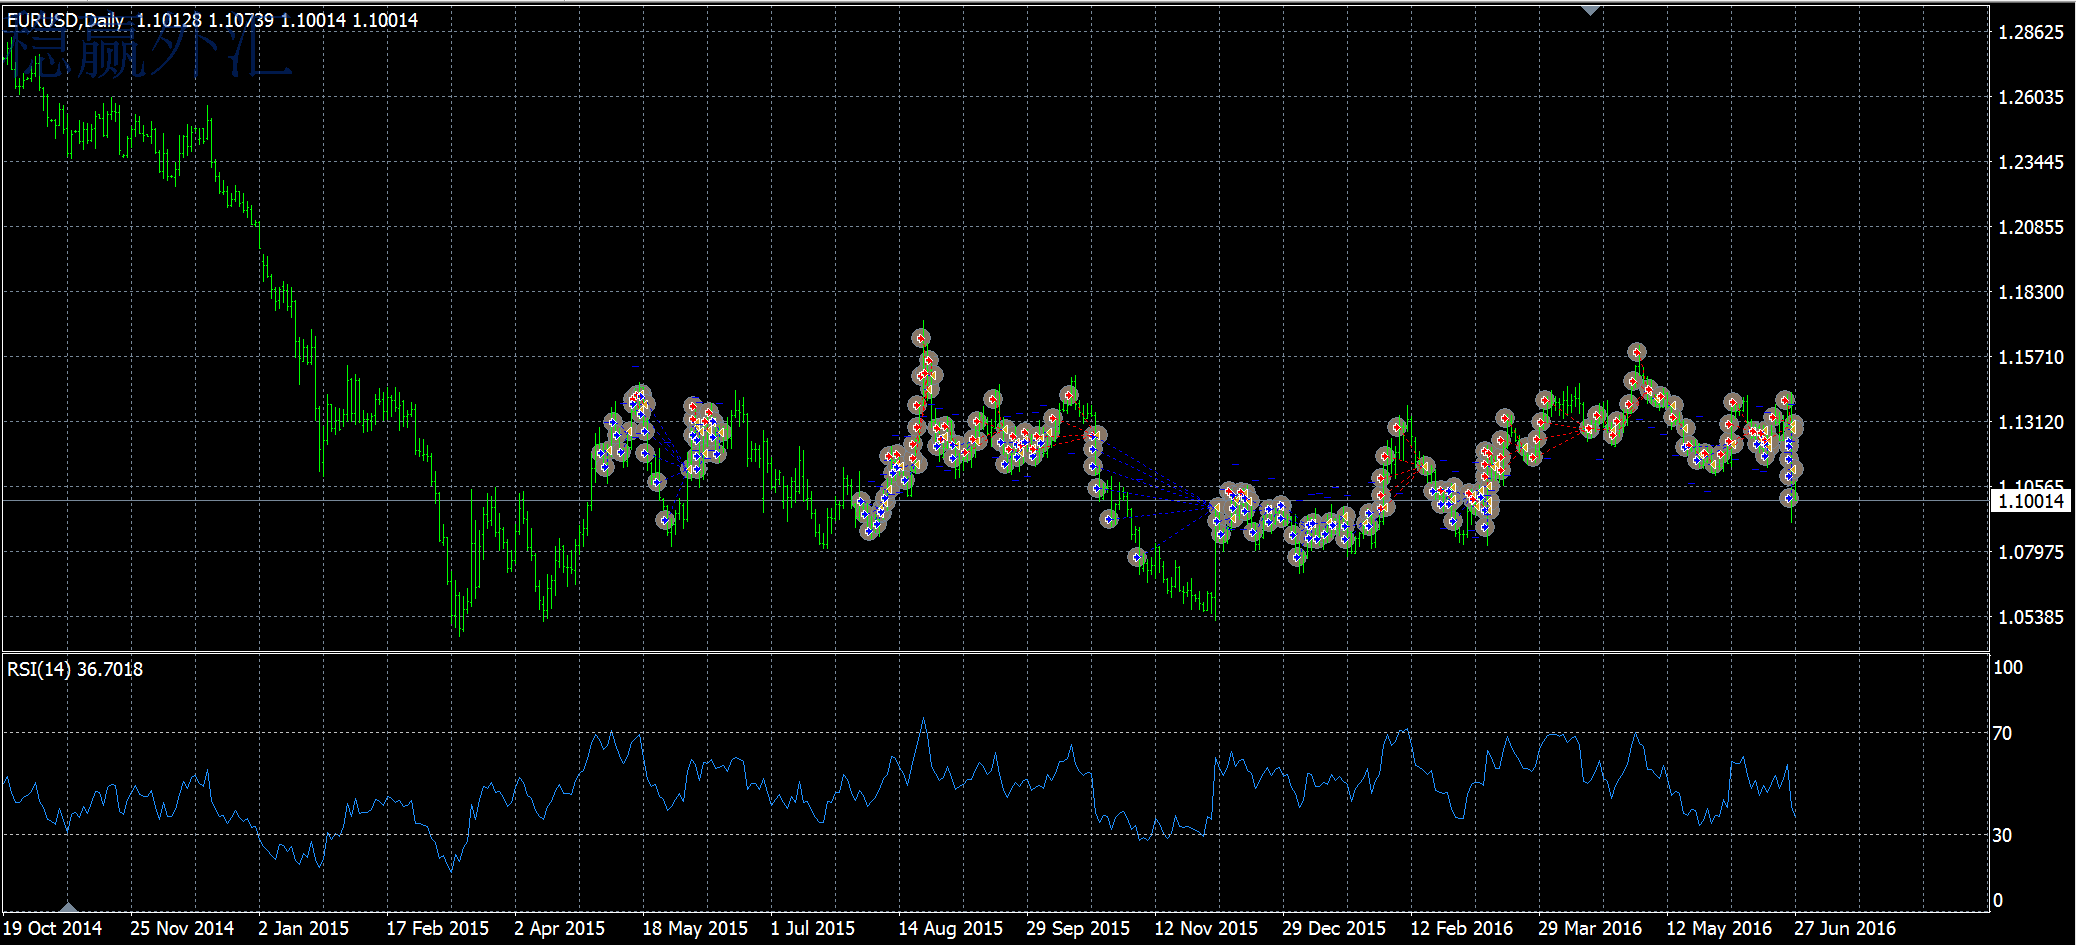
Task: Click the 1.26035 price scale label
Action: [2030, 97]
